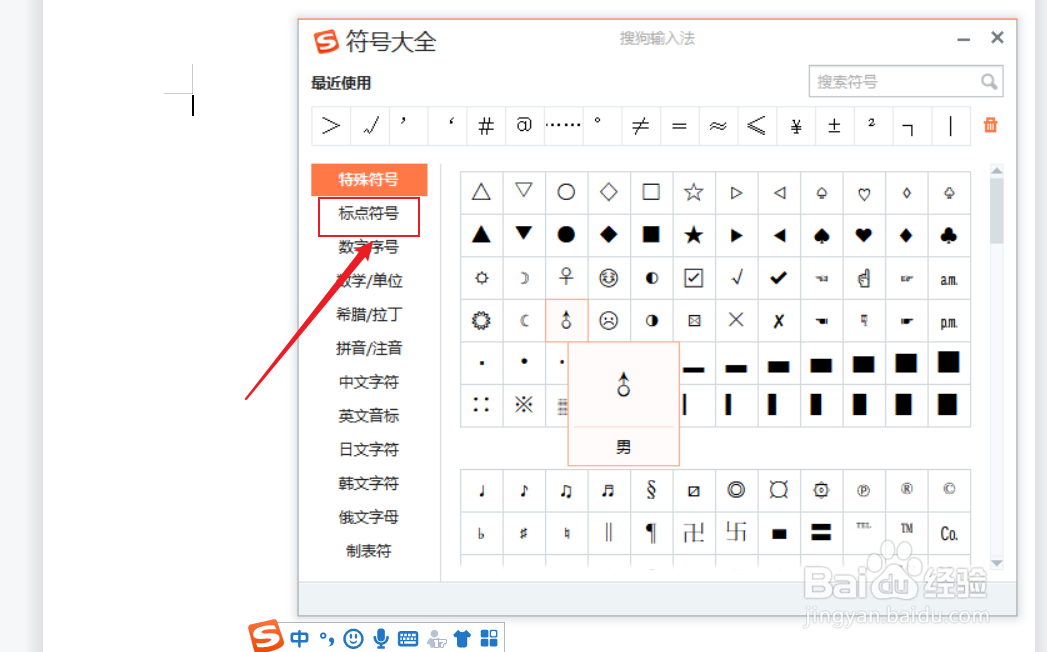This screenshot has height=652, width=1047.
Task: Open voice input with the microphone icon
Action: [x=381, y=637]
